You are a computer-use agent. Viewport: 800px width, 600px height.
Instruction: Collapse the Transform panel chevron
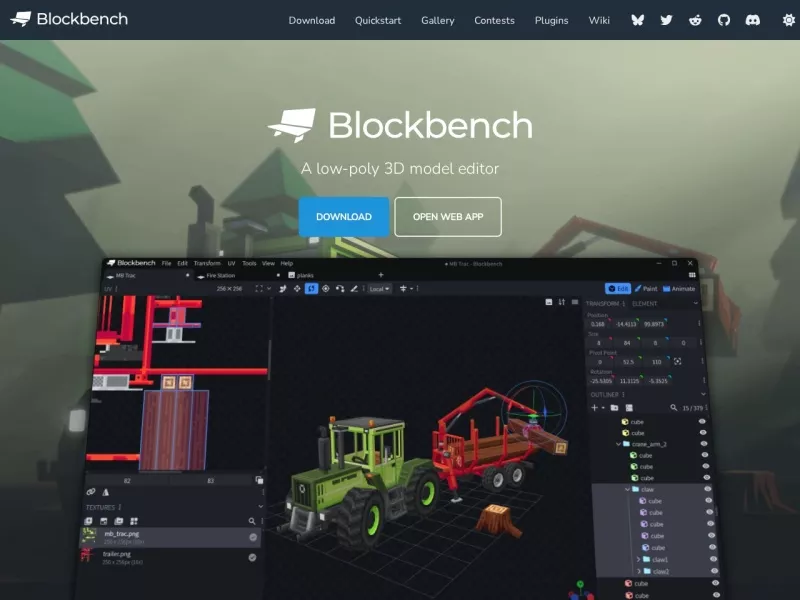[x=696, y=304]
